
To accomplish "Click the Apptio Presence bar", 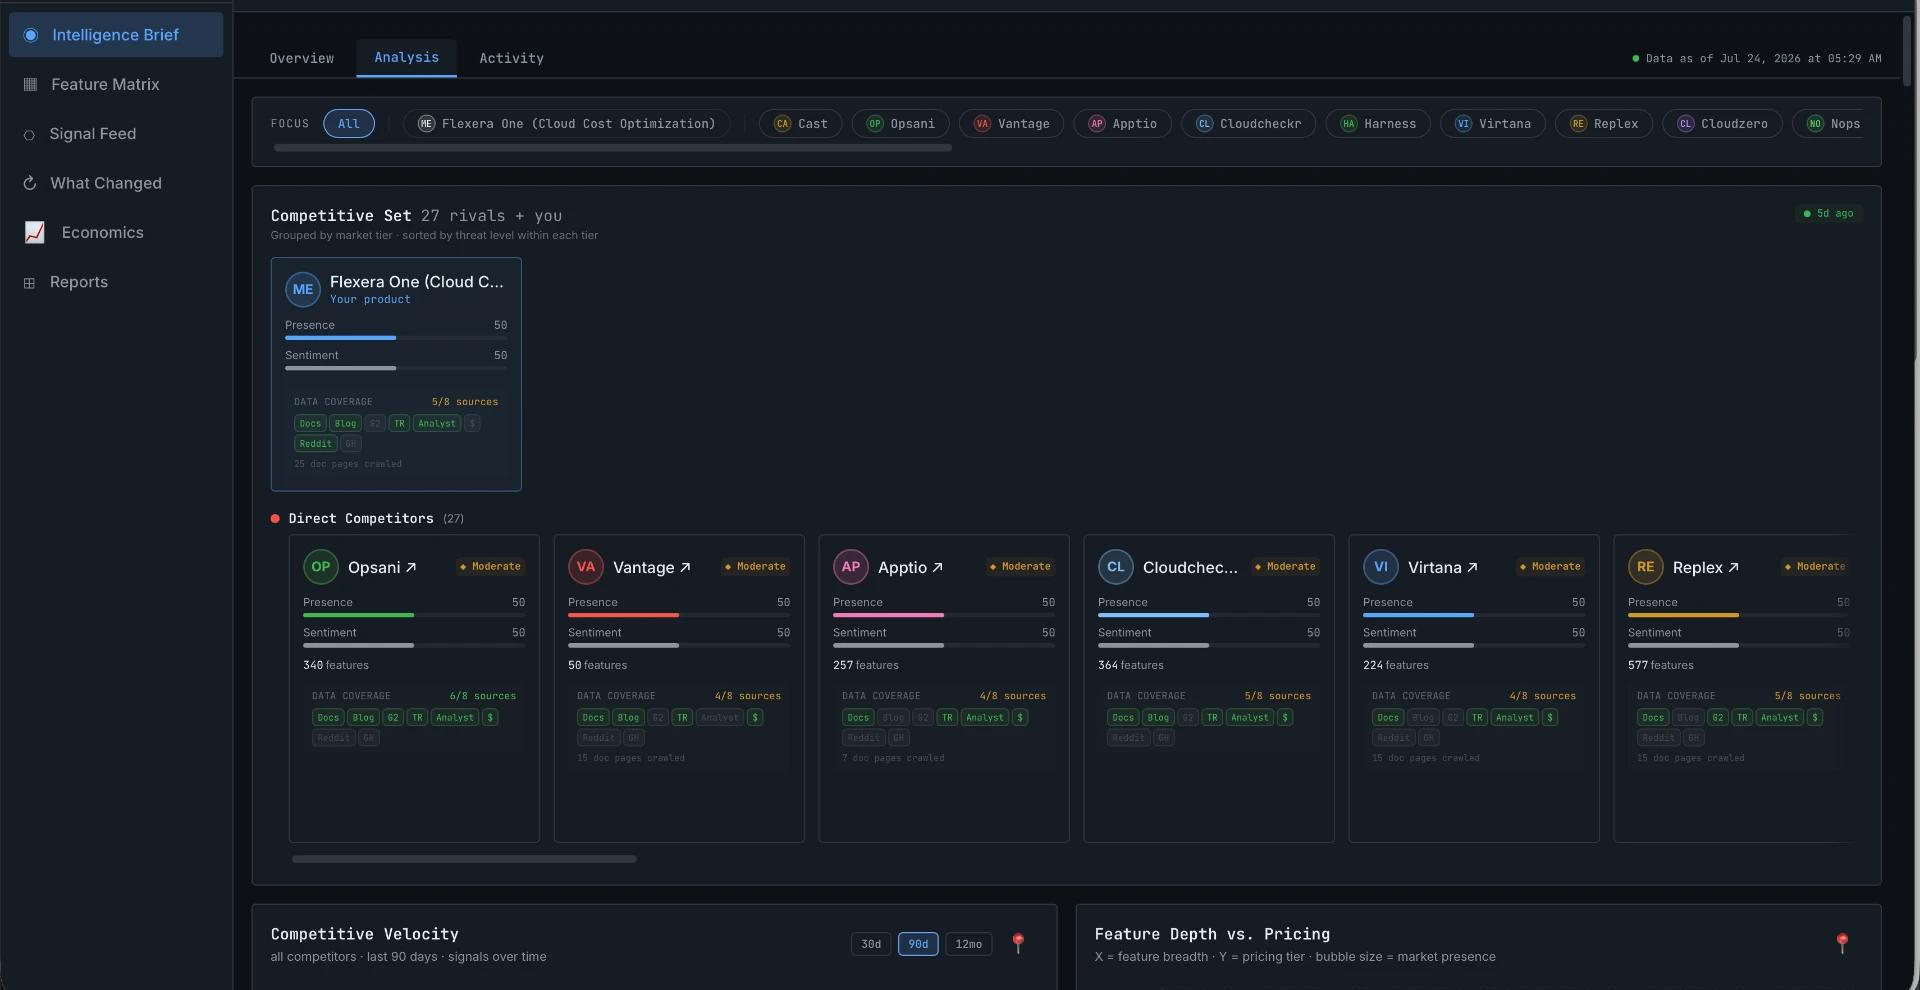I will point(944,615).
